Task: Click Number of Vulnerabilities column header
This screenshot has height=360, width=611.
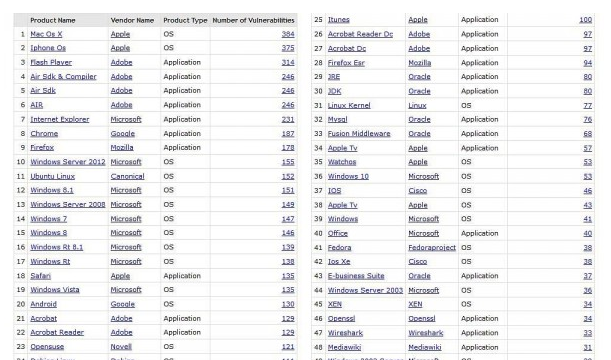Action: pos(253,20)
